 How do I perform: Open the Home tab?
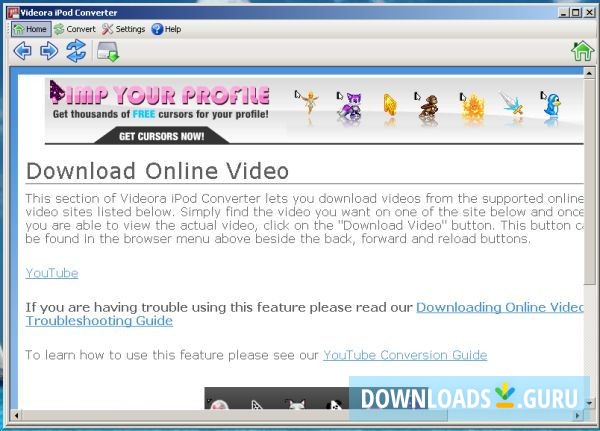tap(31, 29)
